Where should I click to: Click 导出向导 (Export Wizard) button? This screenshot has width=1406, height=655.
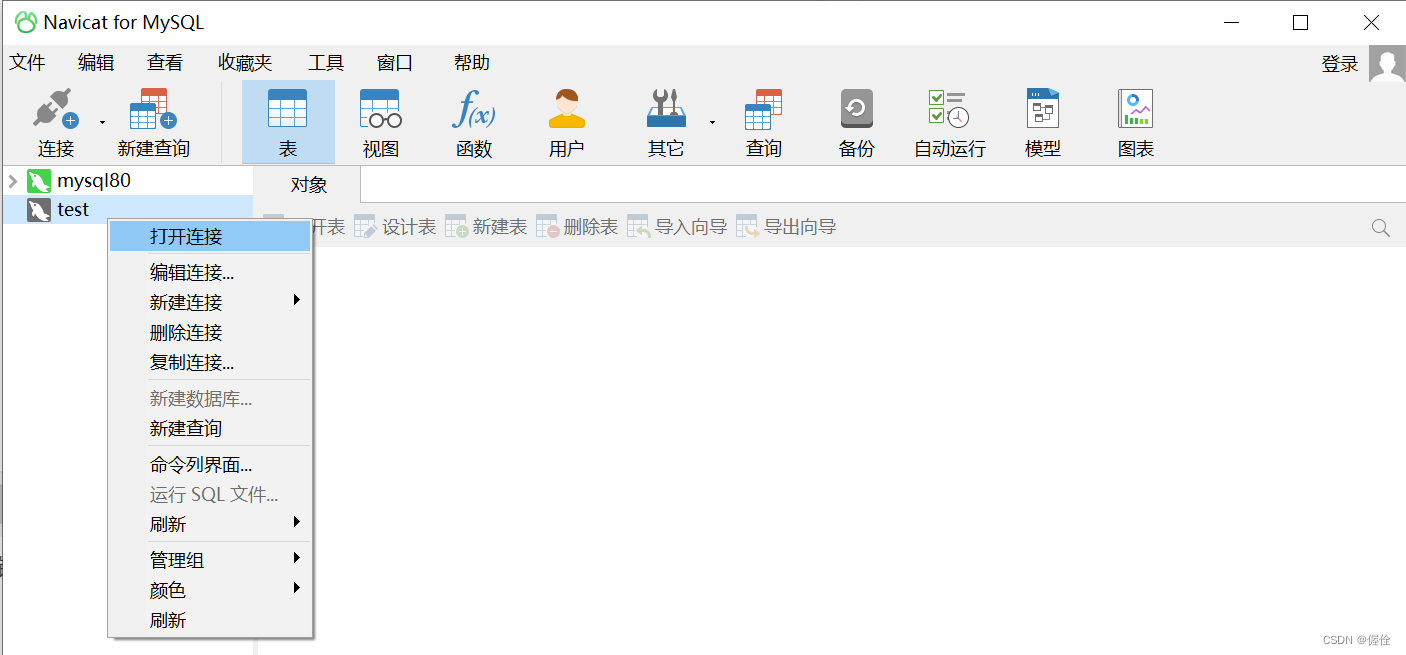pyautogui.click(x=786, y=227)
